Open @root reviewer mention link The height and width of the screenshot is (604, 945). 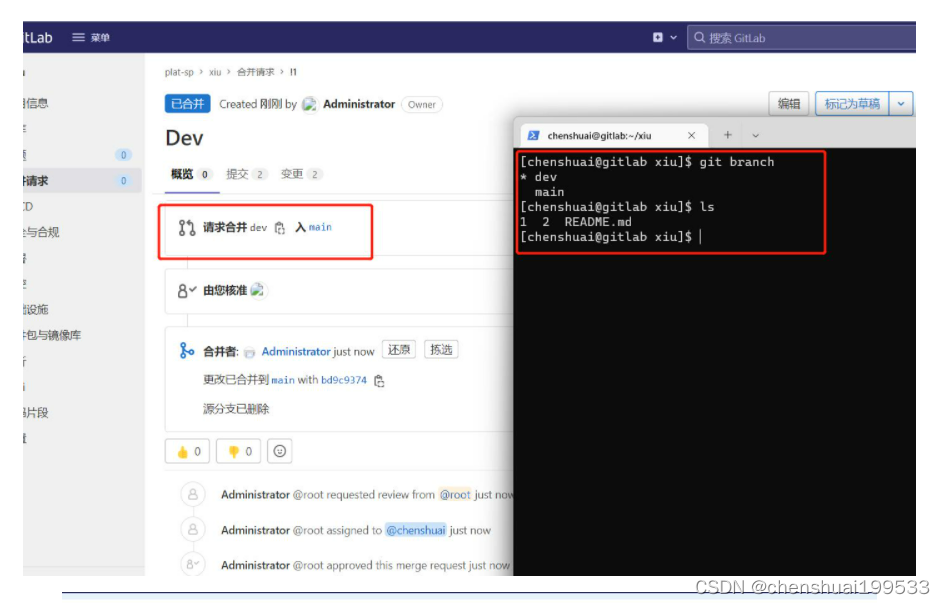[x=455, y=495]
